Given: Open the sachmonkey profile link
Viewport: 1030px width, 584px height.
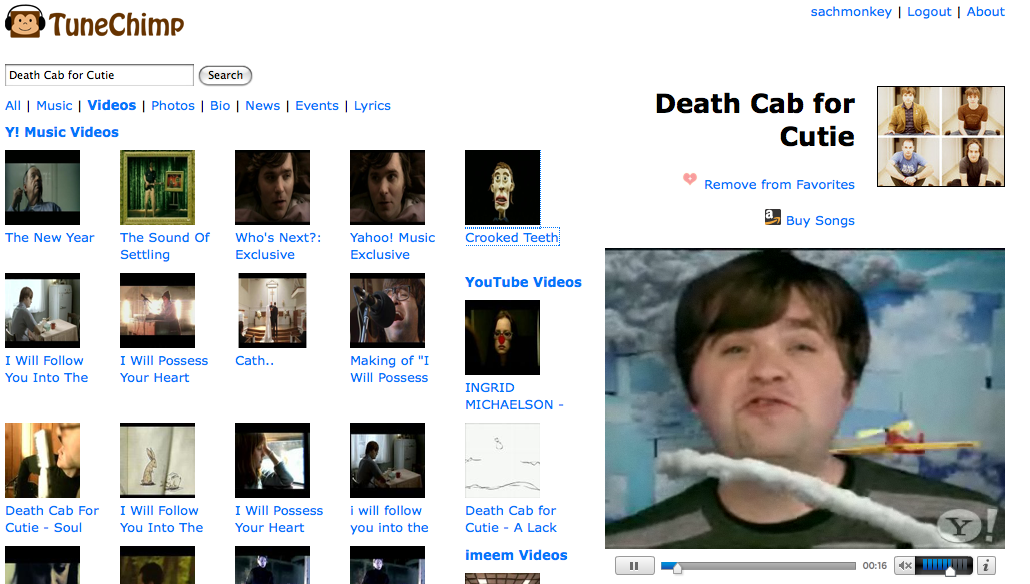Looking at the screenshot, I should point(851,12).
